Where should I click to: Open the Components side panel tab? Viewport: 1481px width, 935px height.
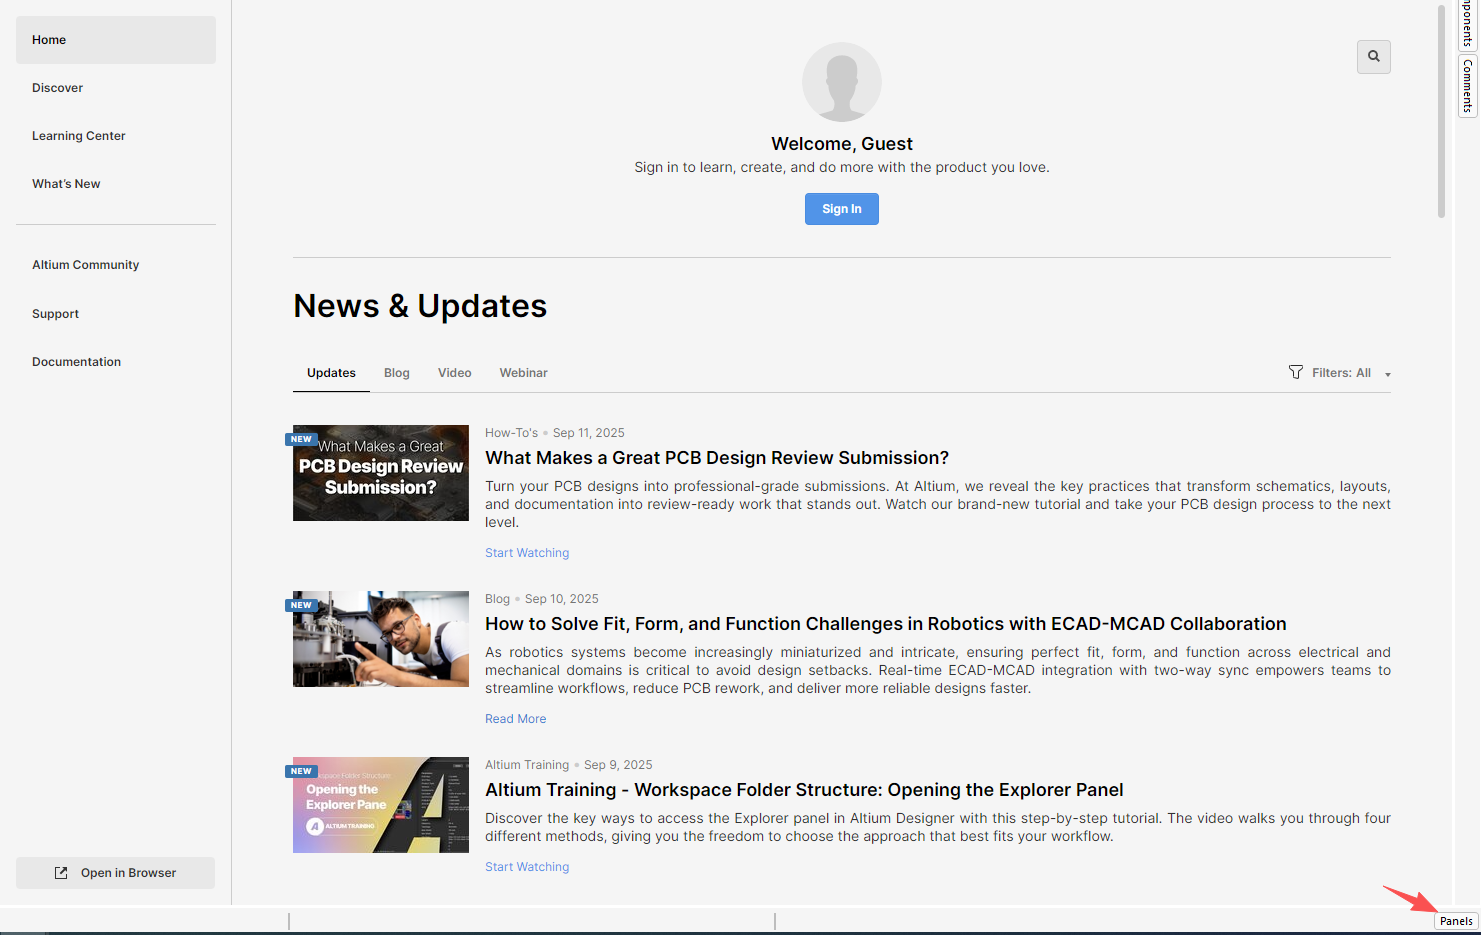(x=1468, y=24)
